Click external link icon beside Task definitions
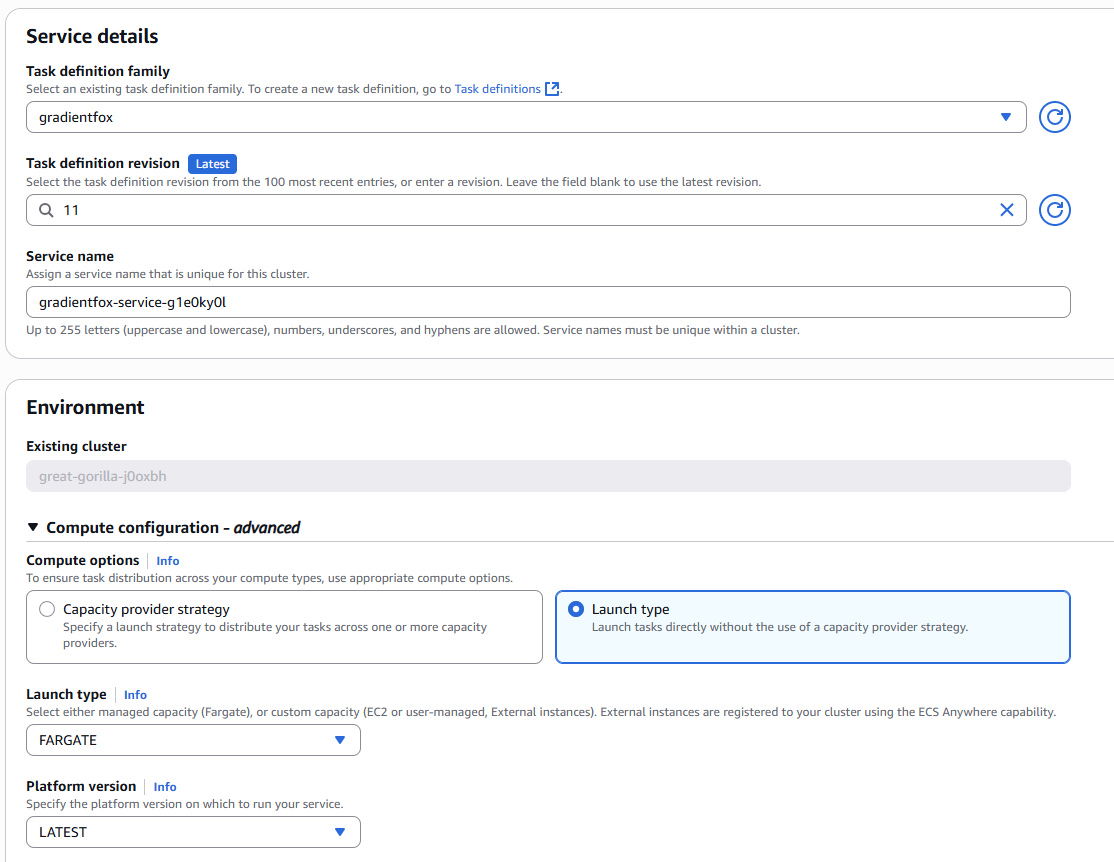Screen dimensions: 1114x862 click(551, 89)
